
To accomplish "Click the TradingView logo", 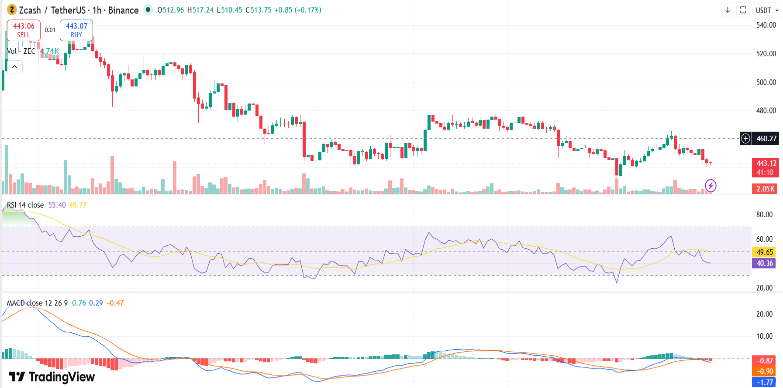I will (x=52, y=376).
